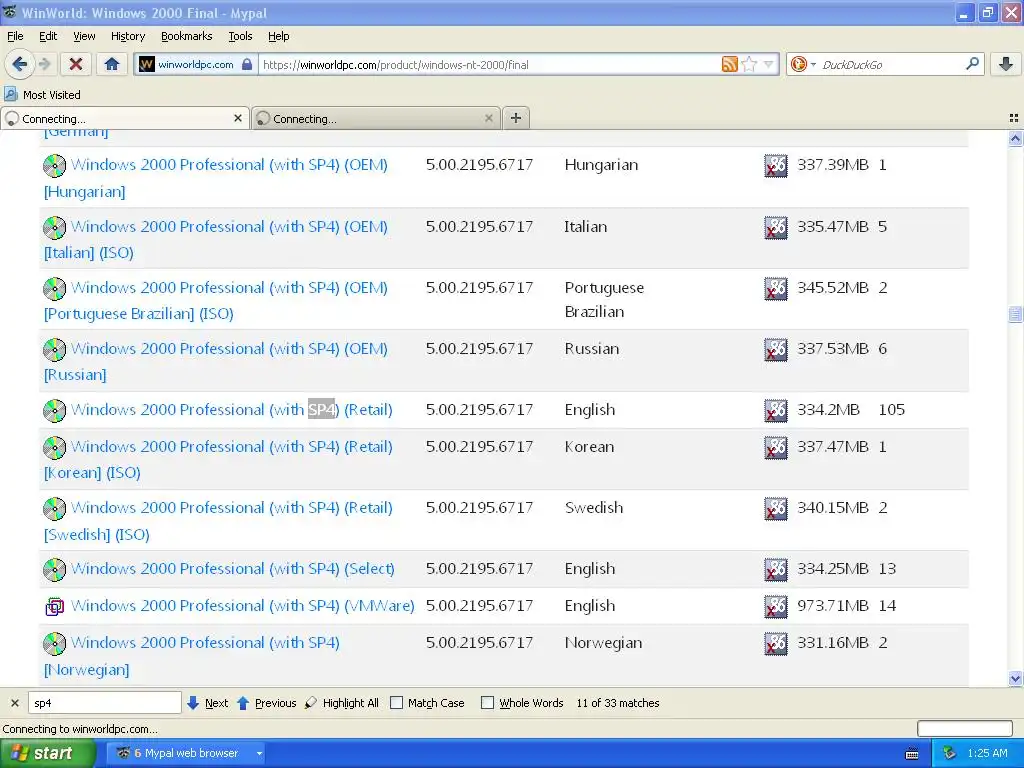The image size is (1024, 768).
Task: Open the Home page button
Action: click(x=112, y=64)
